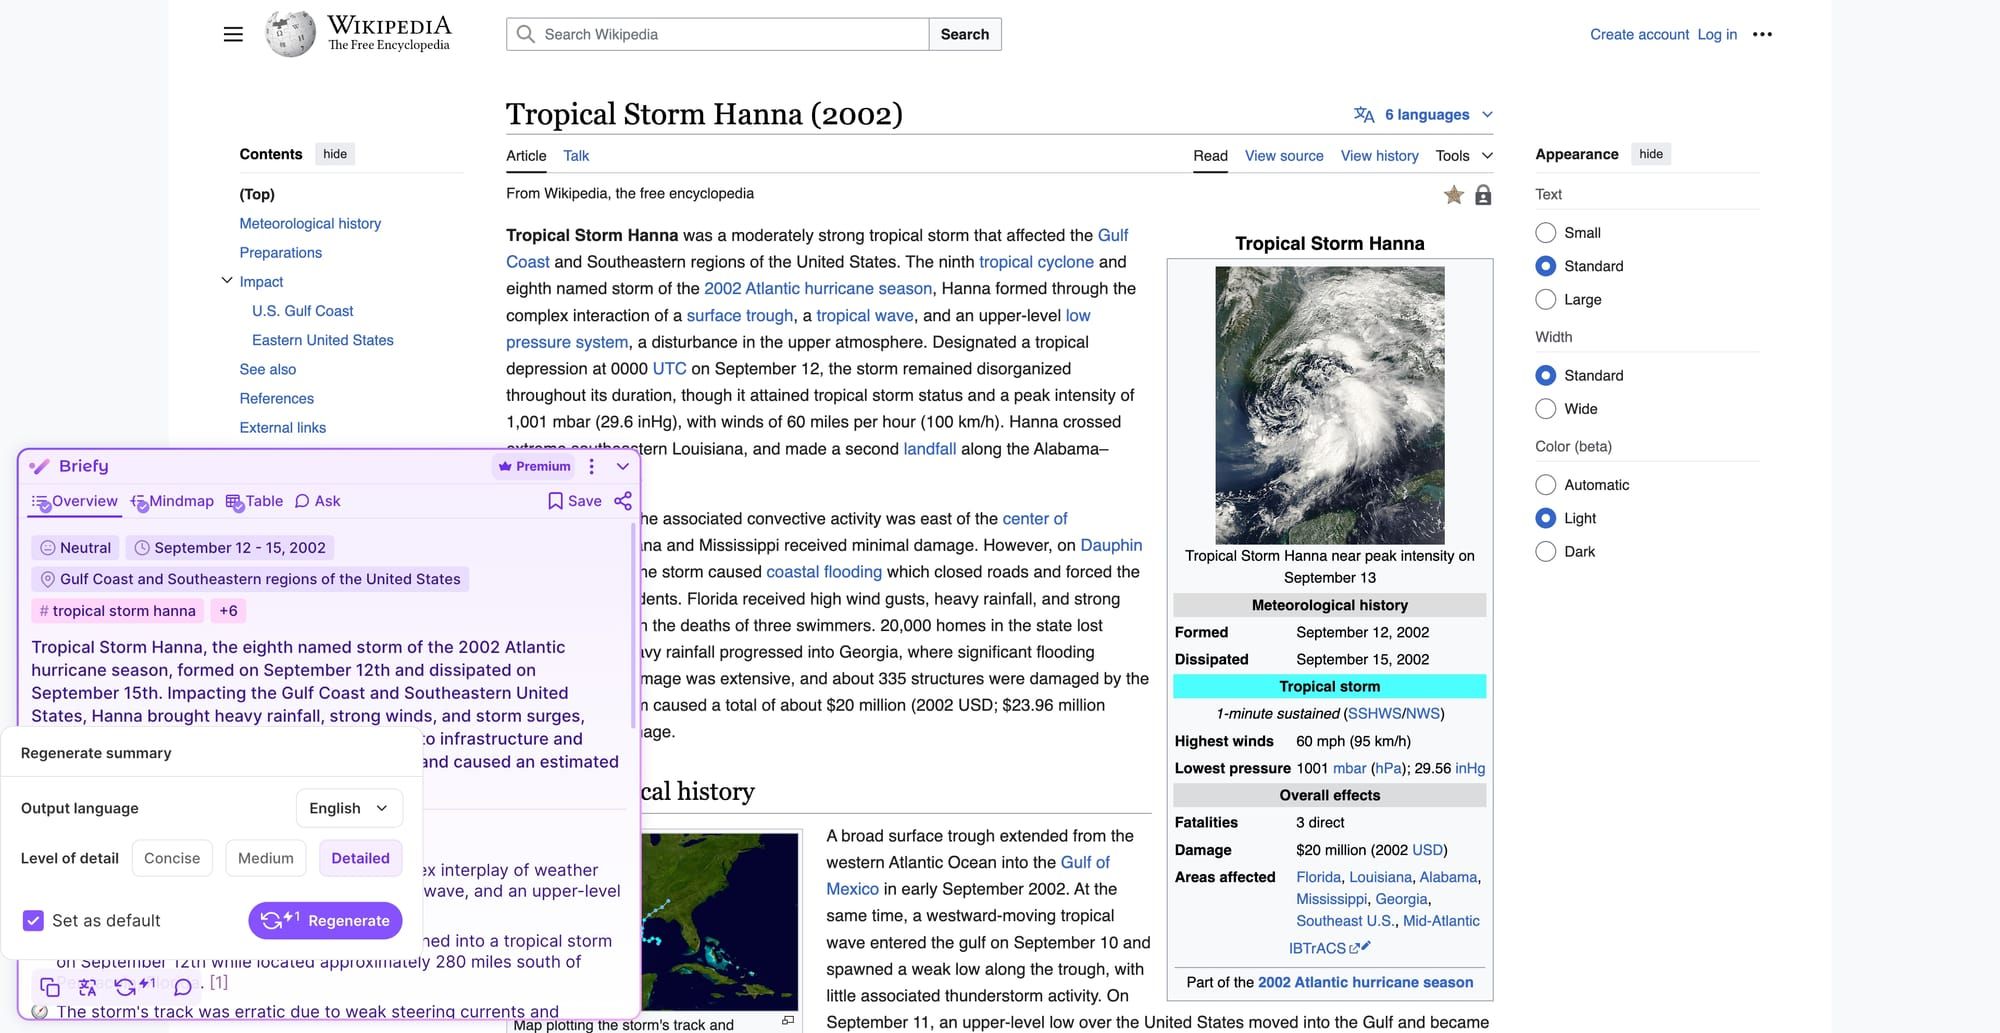Select Automatic color mode
The width and height of the screenshot is (2000, 1033).
point(1545,485)
